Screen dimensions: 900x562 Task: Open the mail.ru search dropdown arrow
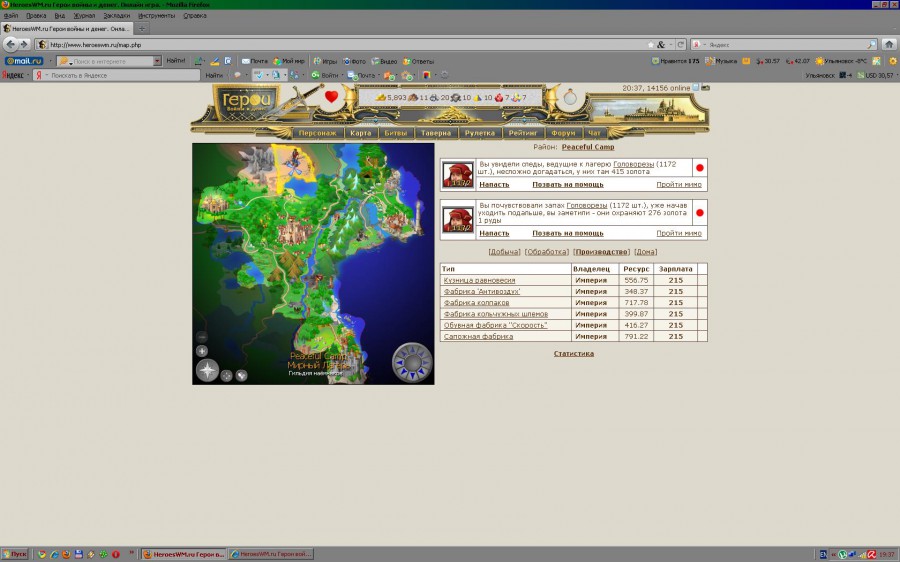[157, 61]
